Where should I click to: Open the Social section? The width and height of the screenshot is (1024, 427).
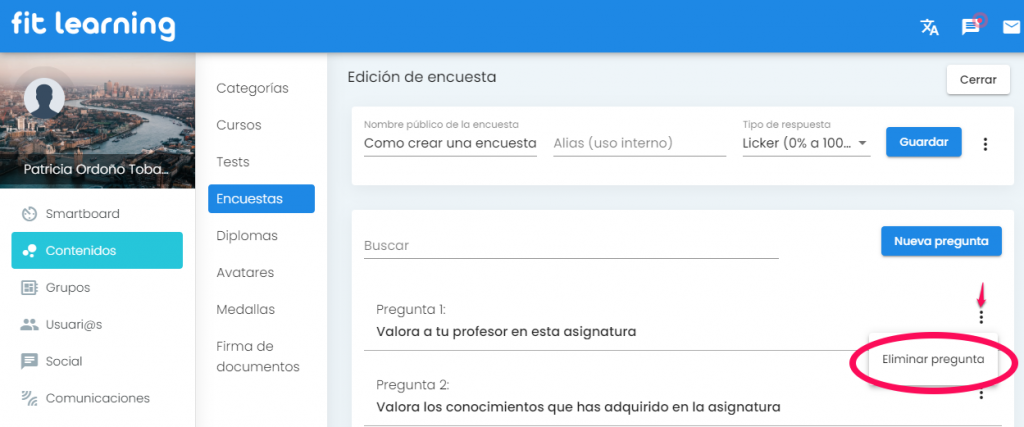point(64,361)
